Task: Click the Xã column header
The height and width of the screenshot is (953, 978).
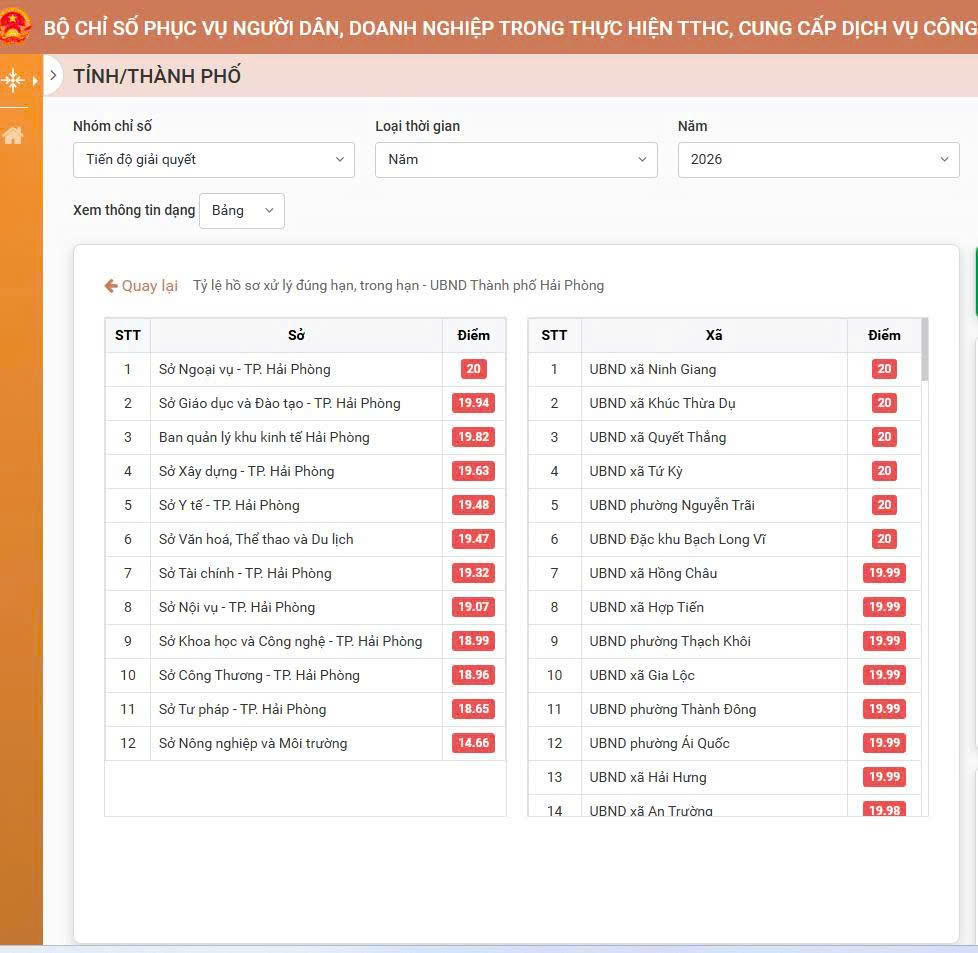Action: tap(713, 335)
